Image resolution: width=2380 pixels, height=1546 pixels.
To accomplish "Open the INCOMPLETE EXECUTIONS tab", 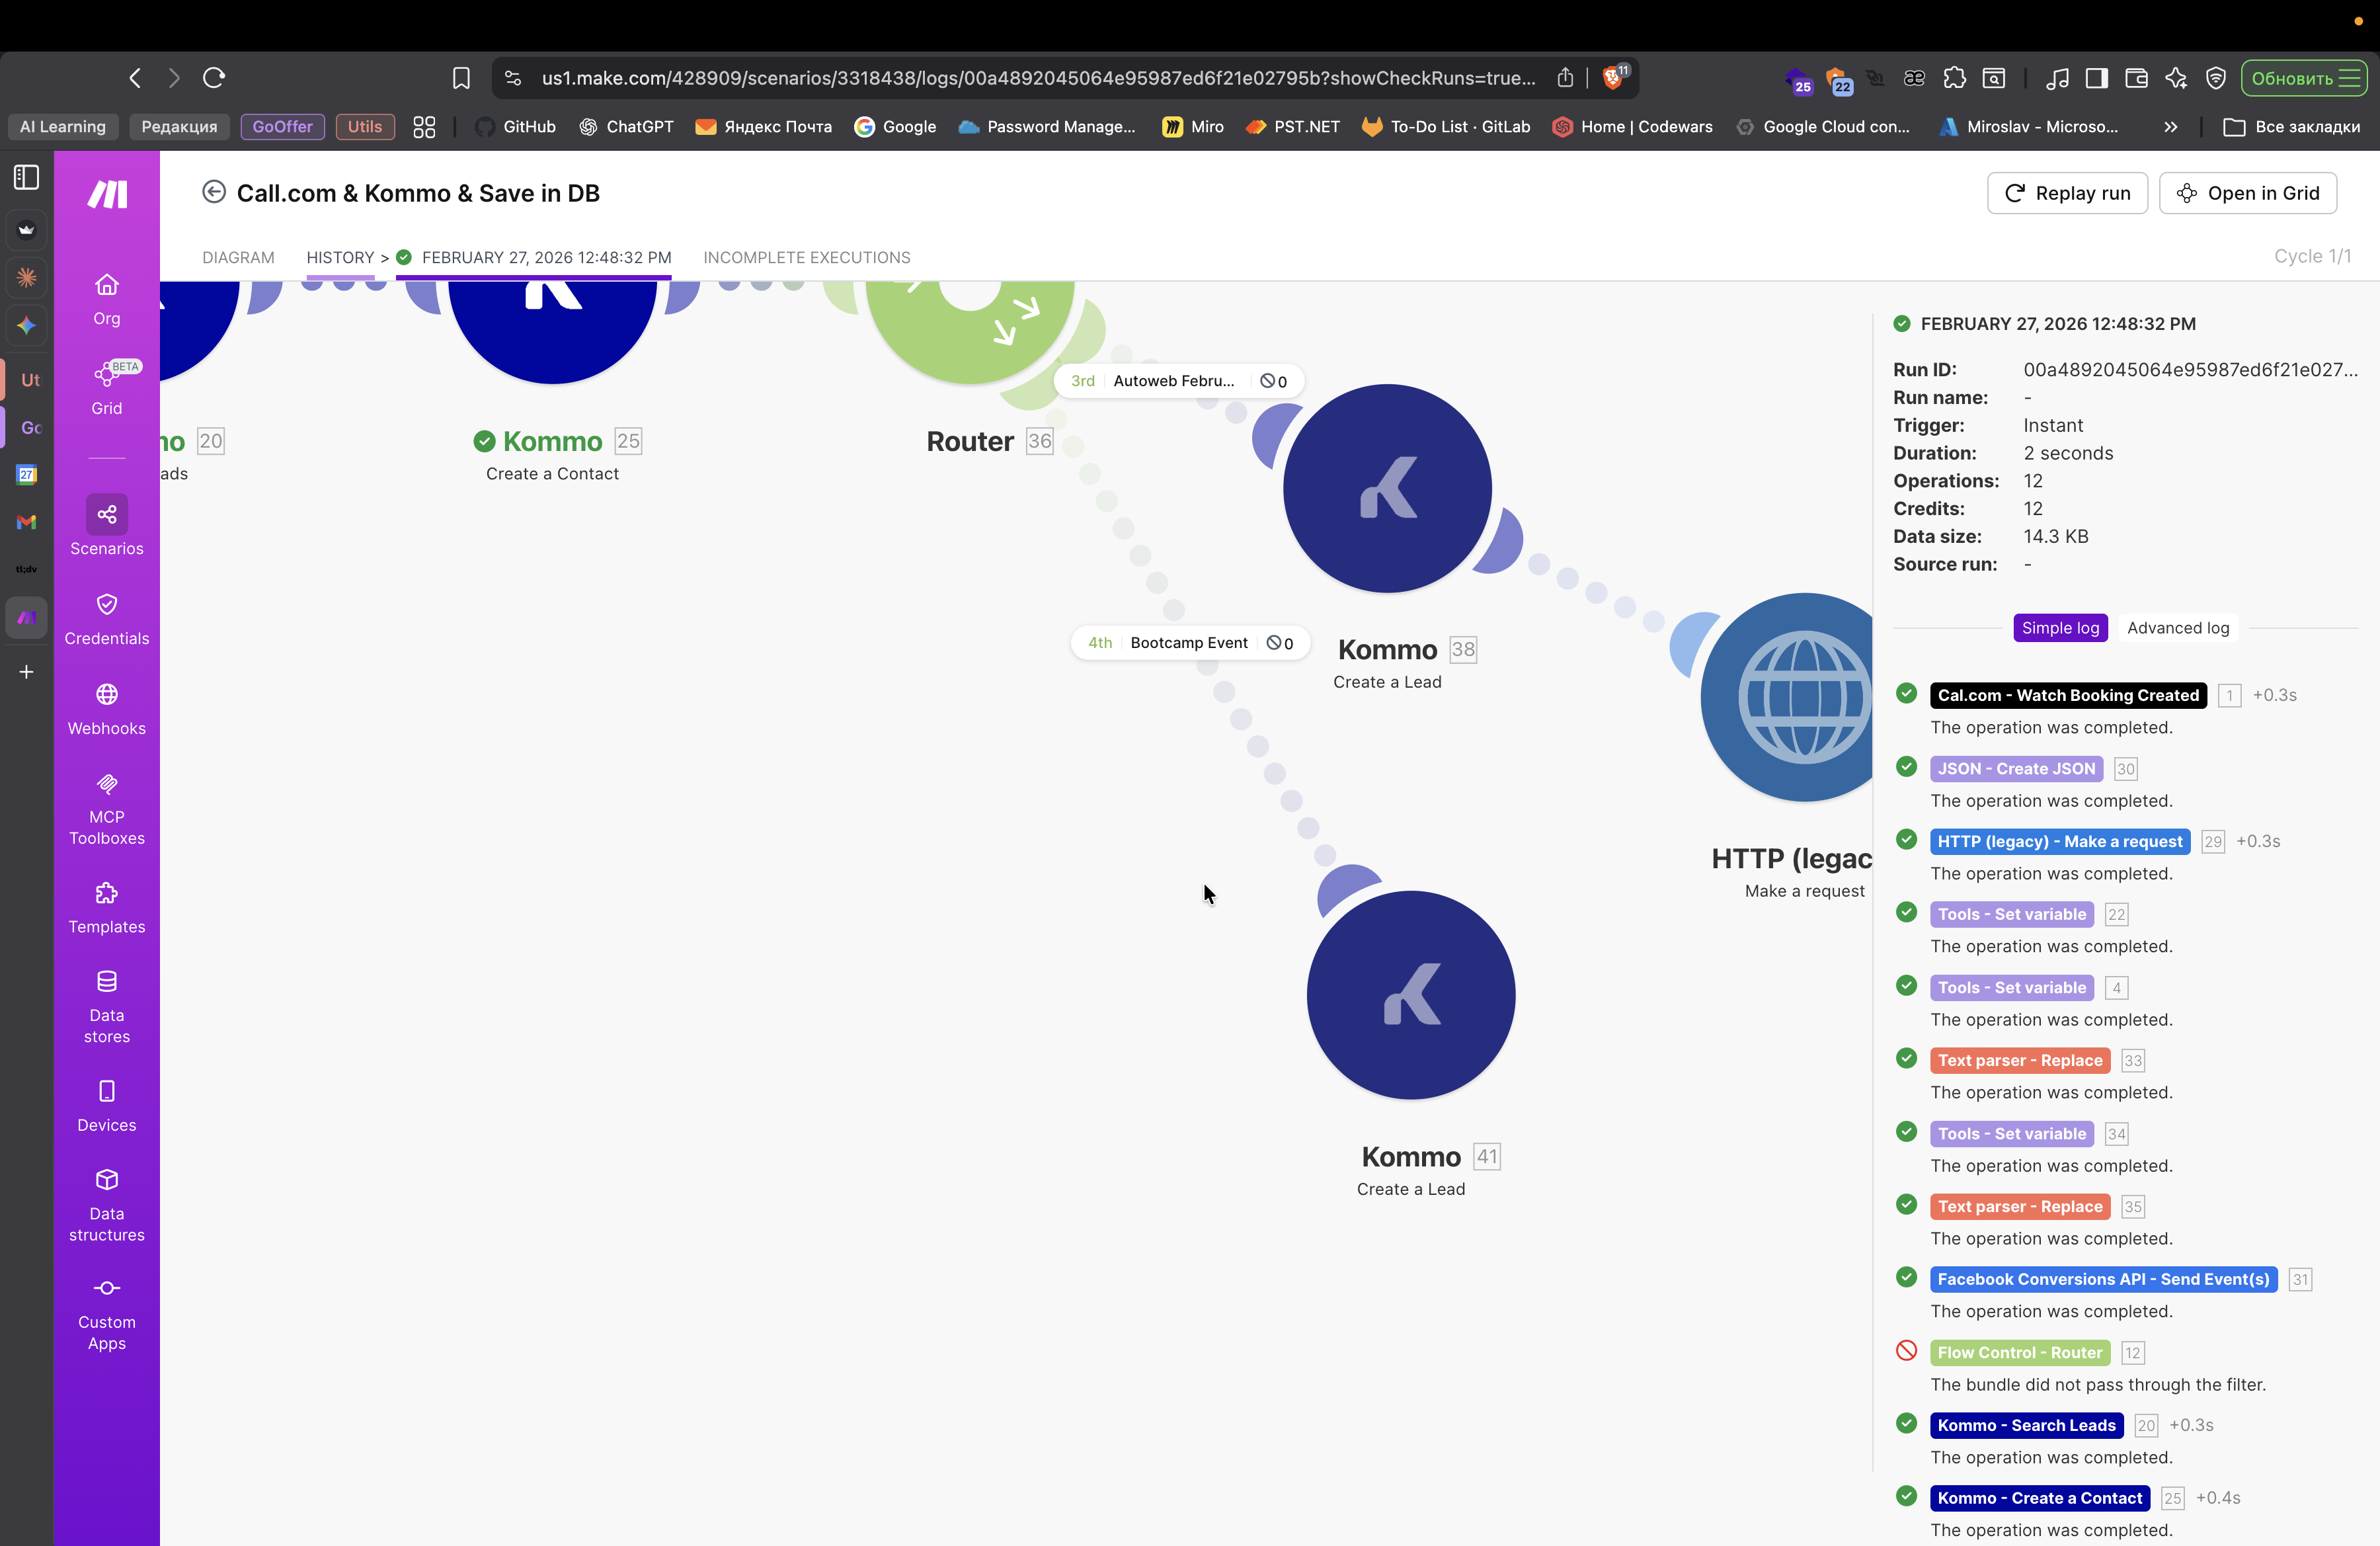I will (x=806, y=257).
